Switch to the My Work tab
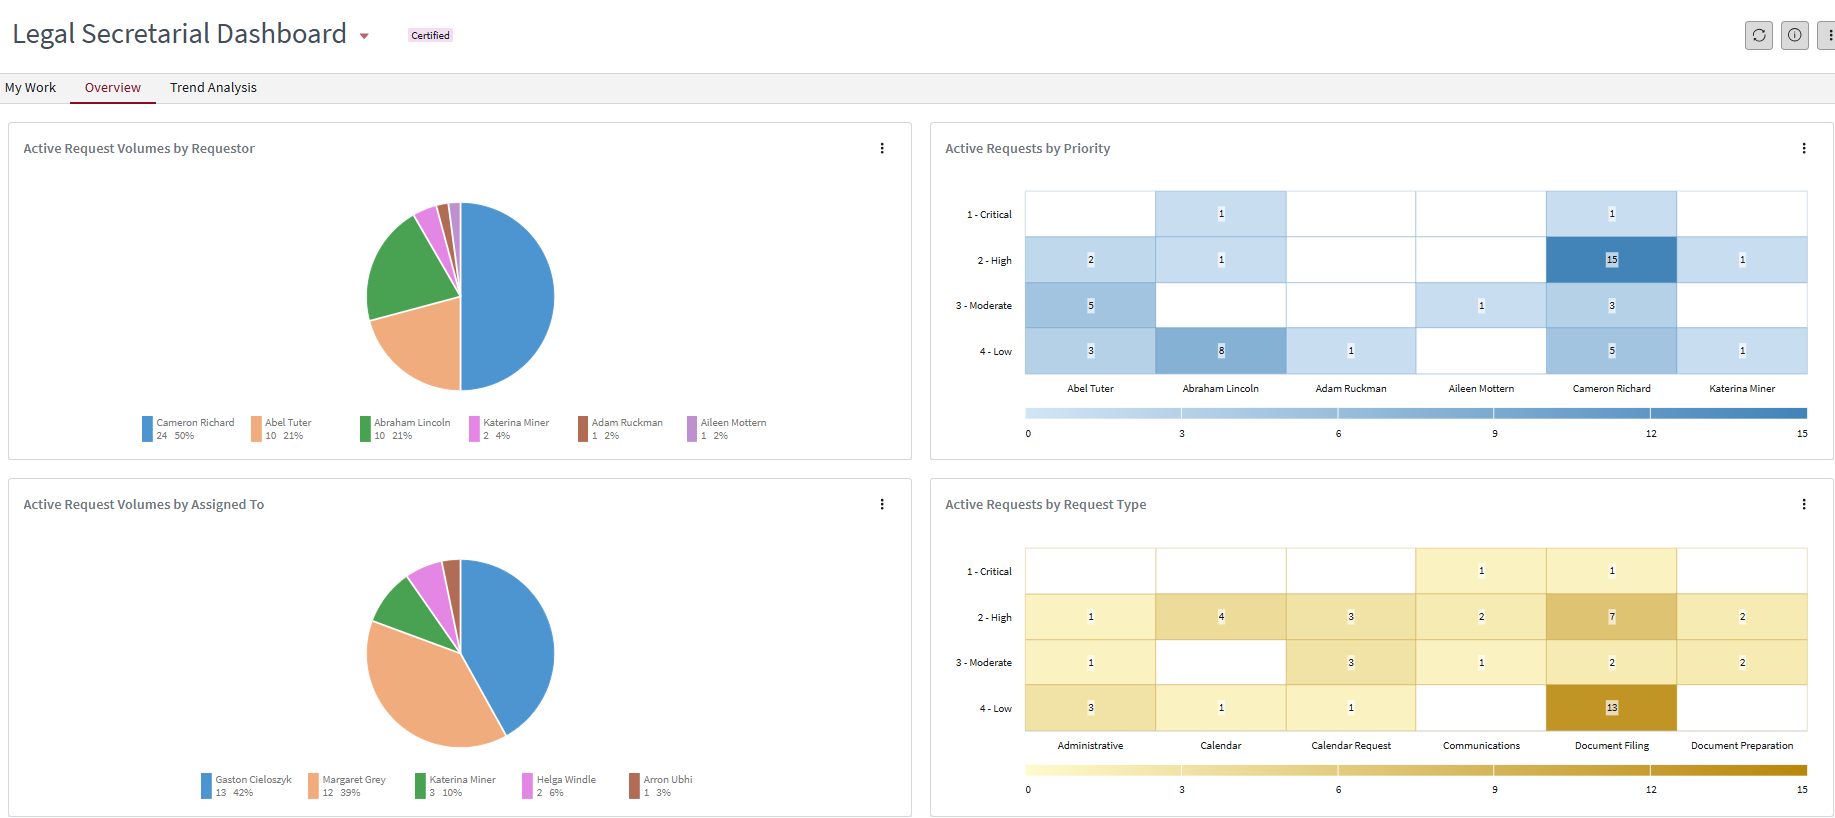Screen dimensions: 1835x818 [31, 88]
